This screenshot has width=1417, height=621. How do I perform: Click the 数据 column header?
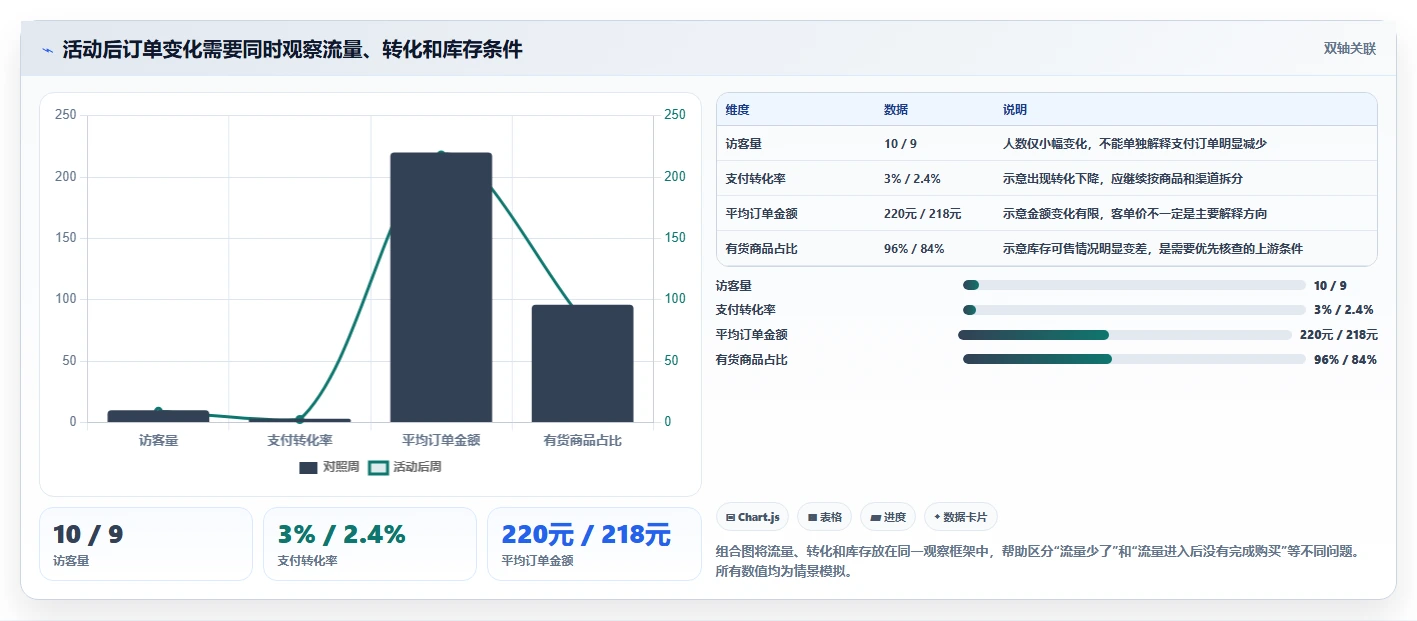[x=896, y=110]
